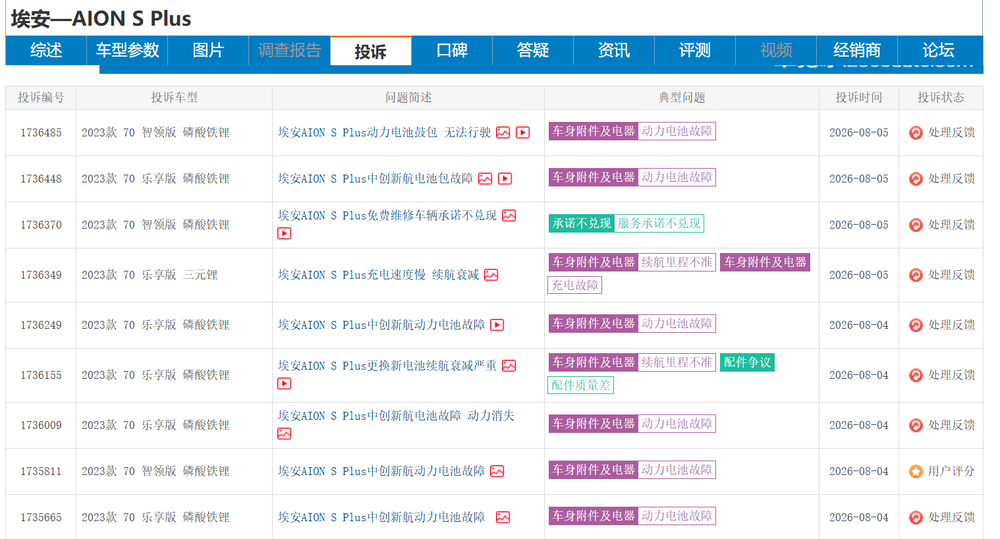This screenshot has height=539, width=1000.
Task: Open complaint 1735811 中创新航动力电池故障 link
Action: pos(381,471)
